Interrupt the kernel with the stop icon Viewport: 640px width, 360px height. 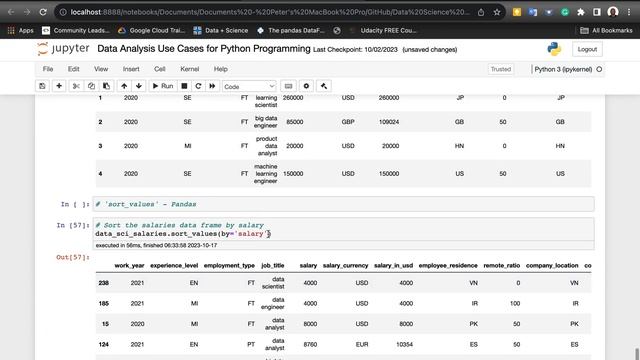coord(184,86)
